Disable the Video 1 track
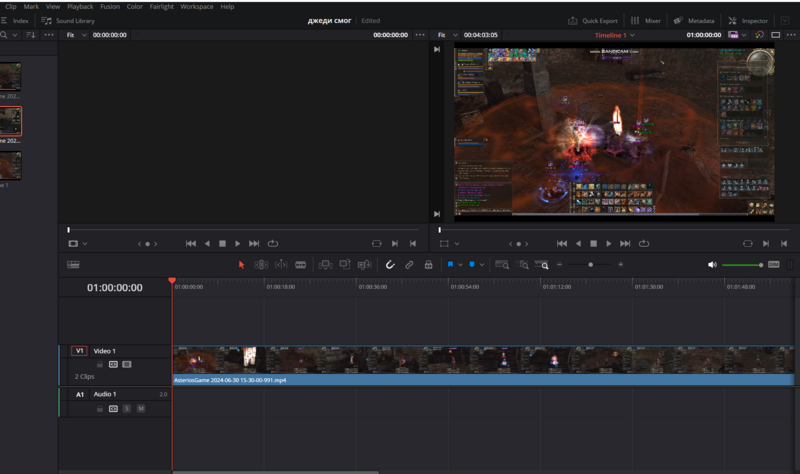 pyautogui.click(x=127, y=364)
